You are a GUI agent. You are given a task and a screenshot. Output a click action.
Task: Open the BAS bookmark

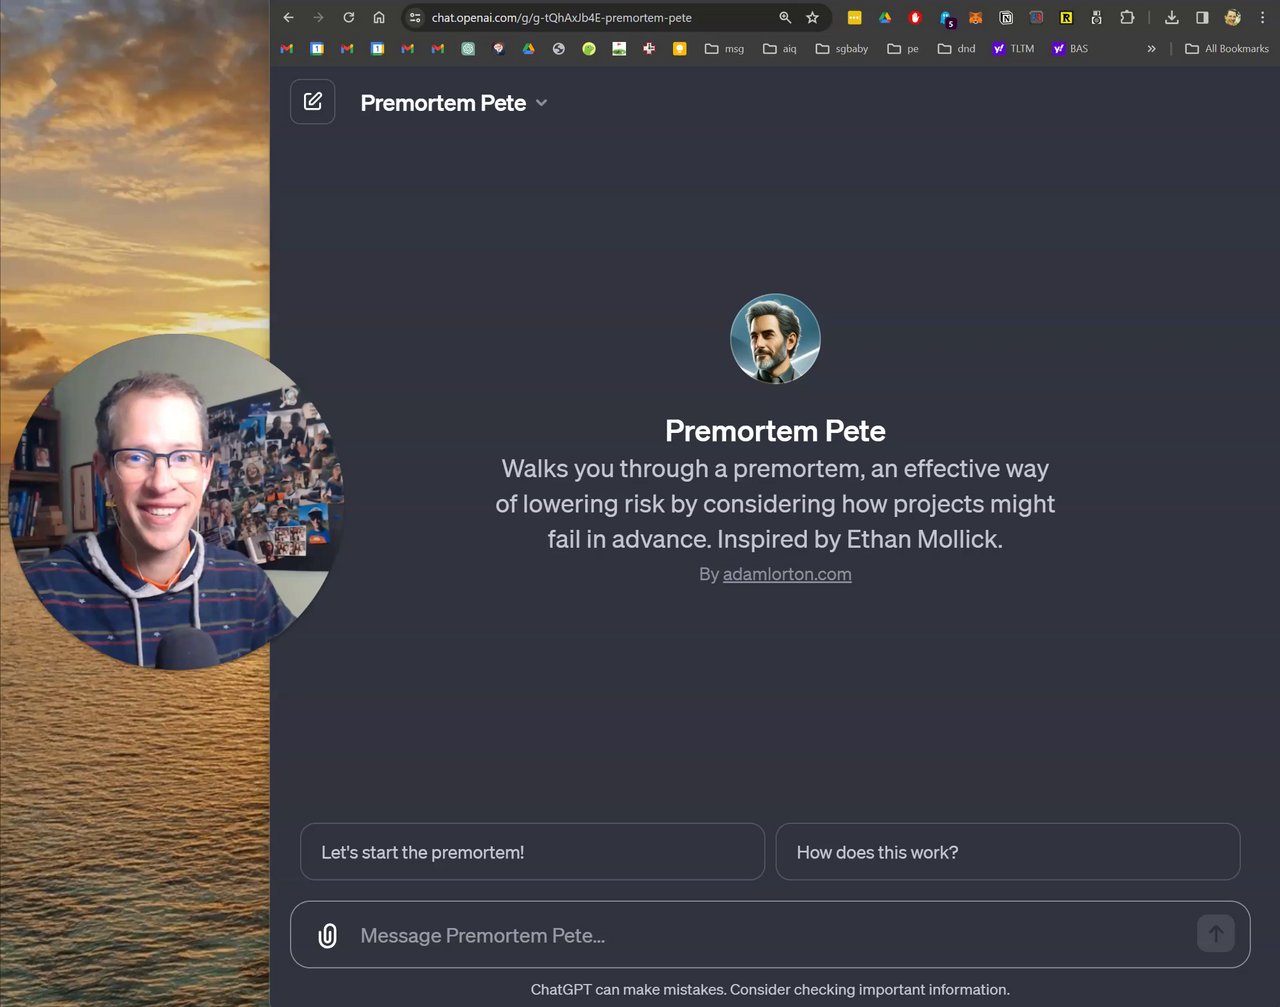[x=1070, y=48]
